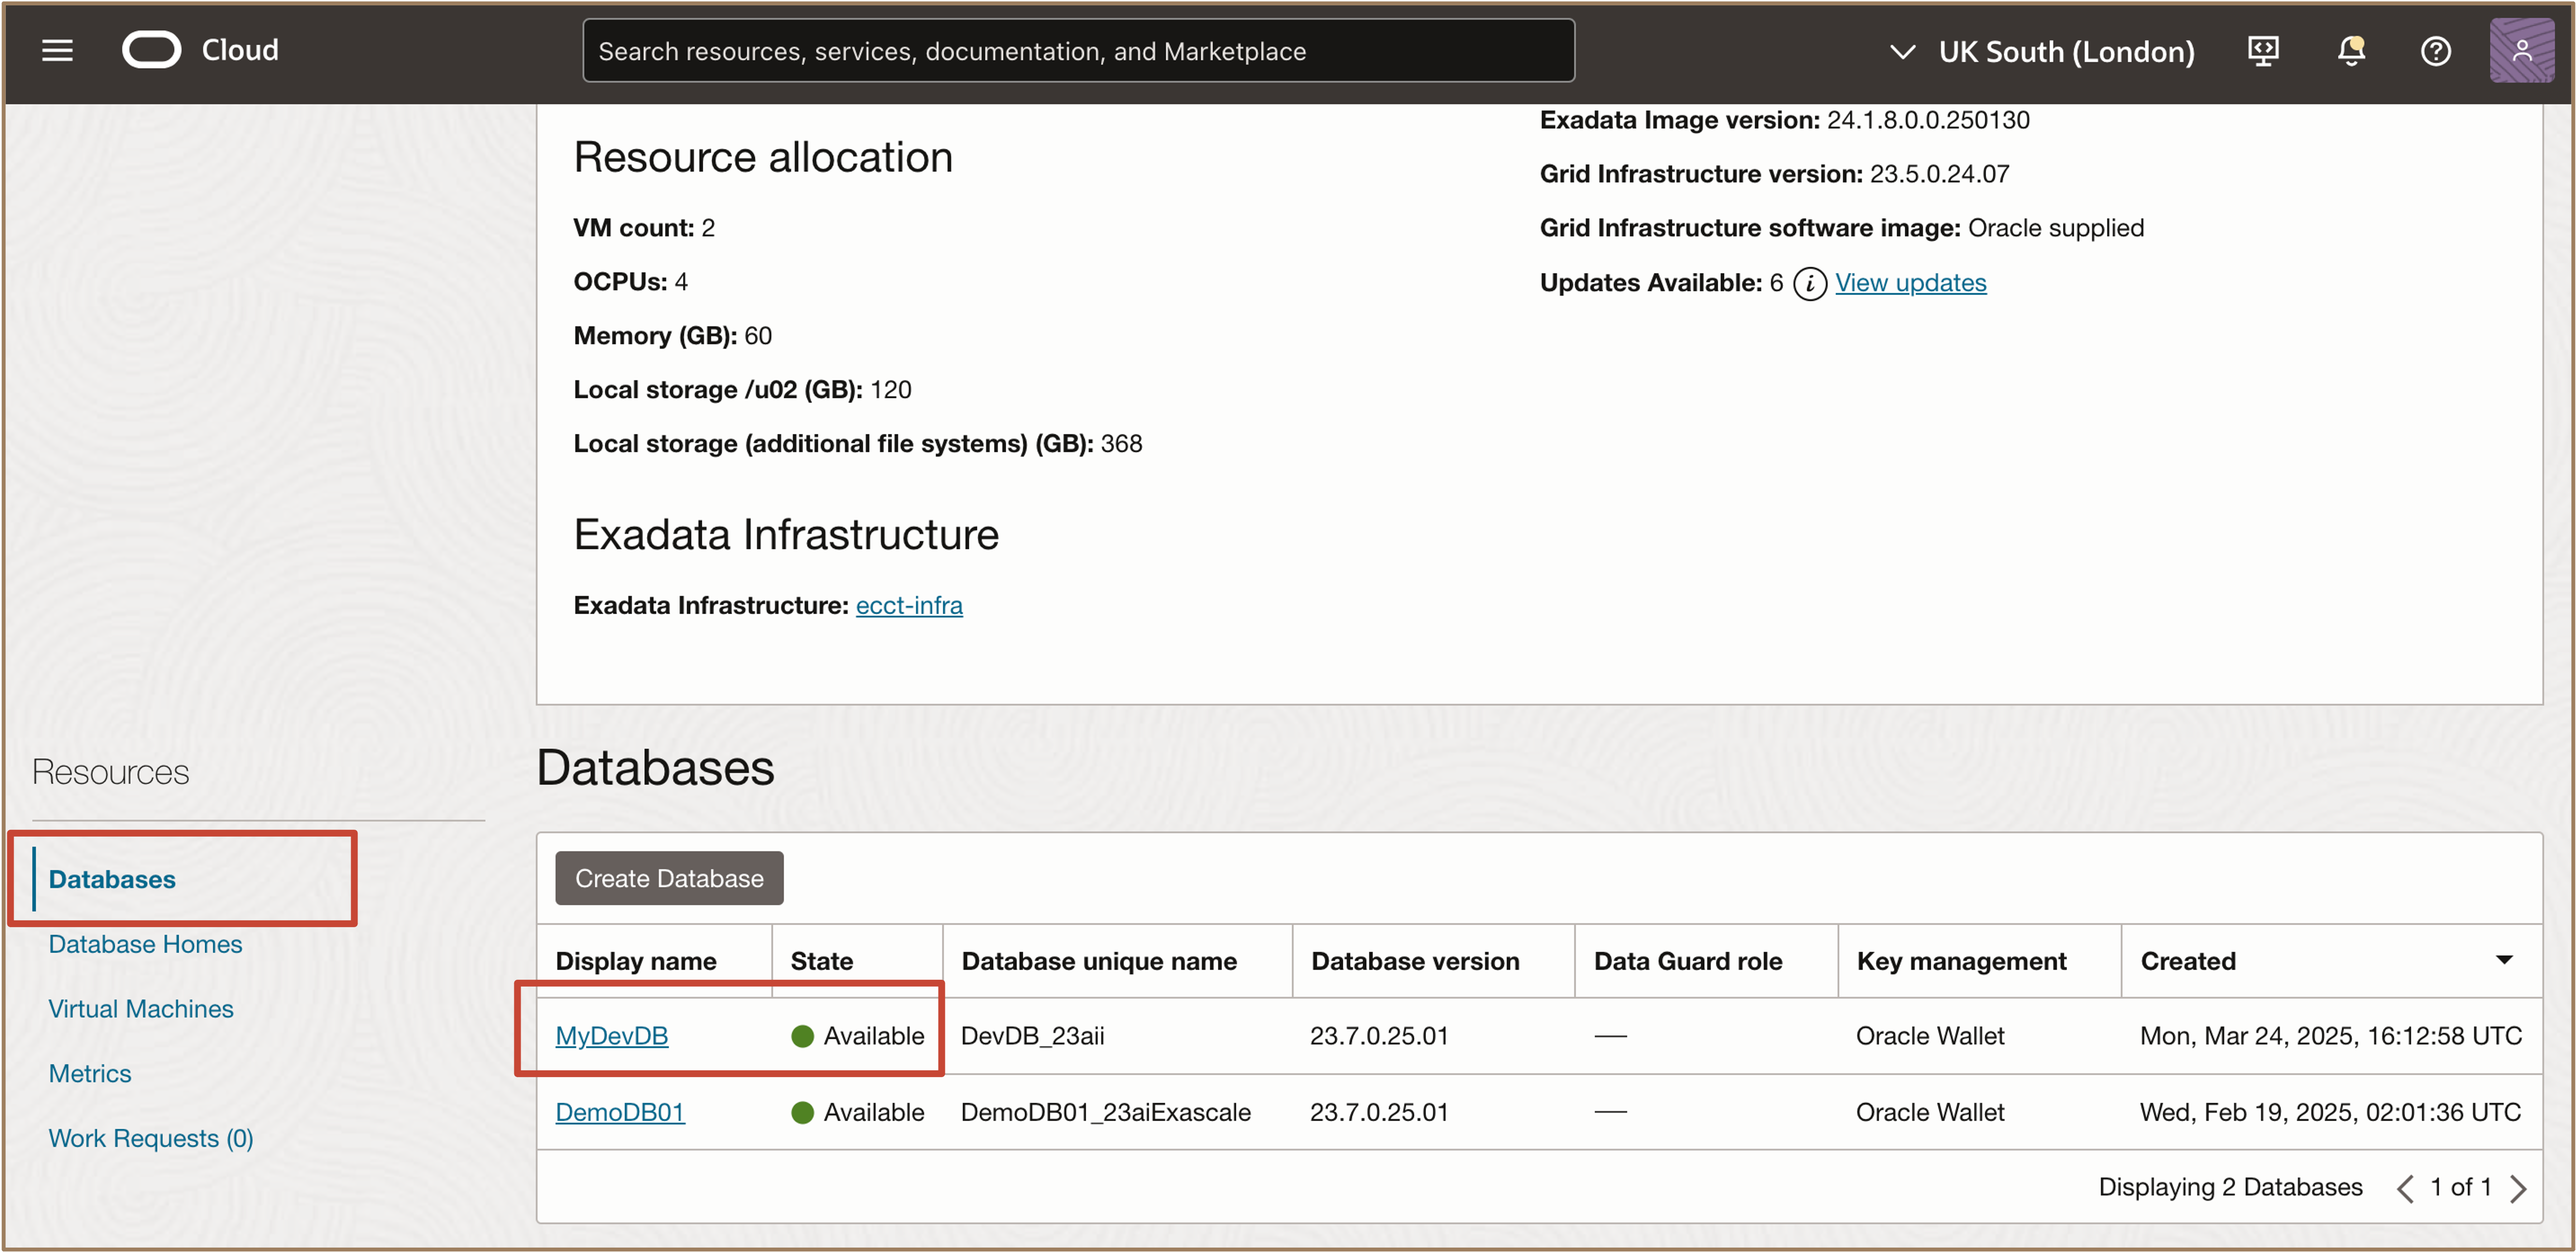
Task: Open the Cloud Shell developer tools icon
Action: 2263,50
